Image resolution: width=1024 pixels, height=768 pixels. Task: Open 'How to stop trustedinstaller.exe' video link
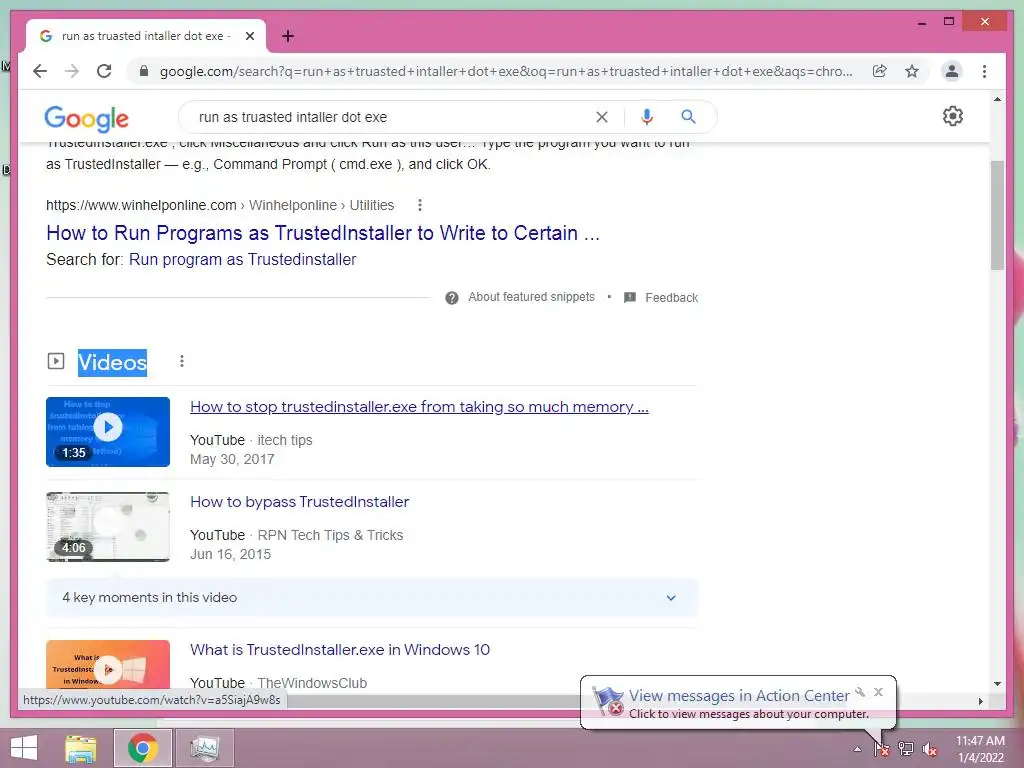coord(419,407)
